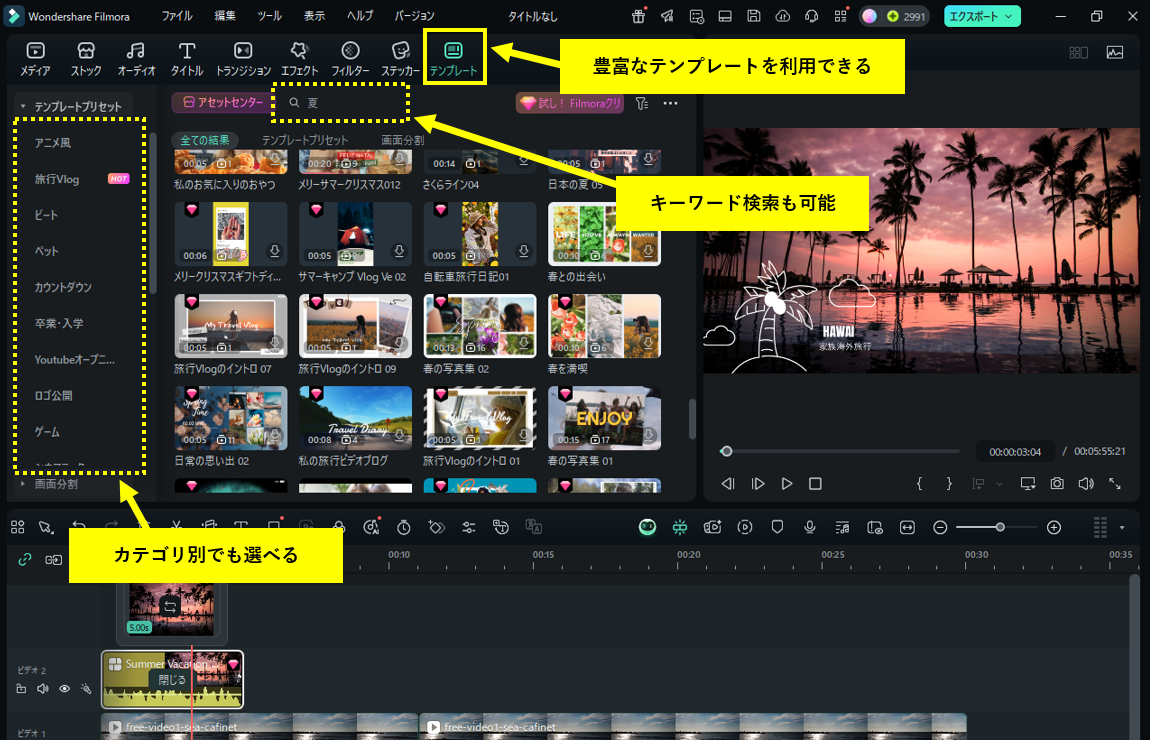
Task: Select the 旅行Vlogのイントロ 07 template thumbnail
Action: pyautogui.click(x=230, y=326)
